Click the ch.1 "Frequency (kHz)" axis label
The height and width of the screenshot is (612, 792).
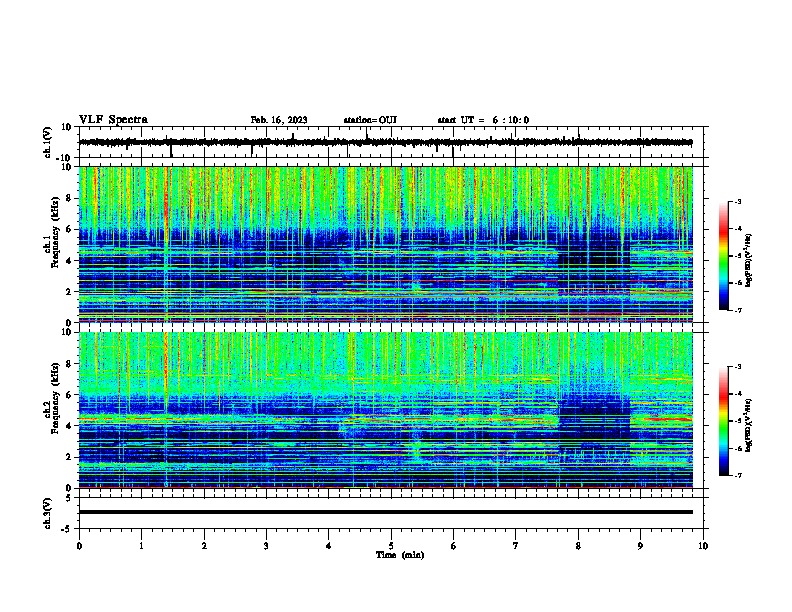[x=55, y=232]
